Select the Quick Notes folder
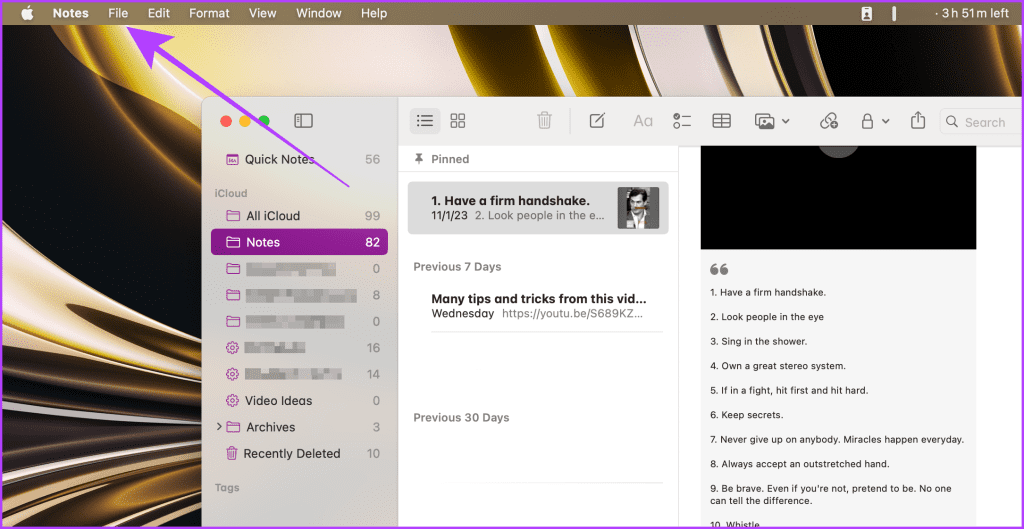This screenshot has width=1024, height=529. 279,159
